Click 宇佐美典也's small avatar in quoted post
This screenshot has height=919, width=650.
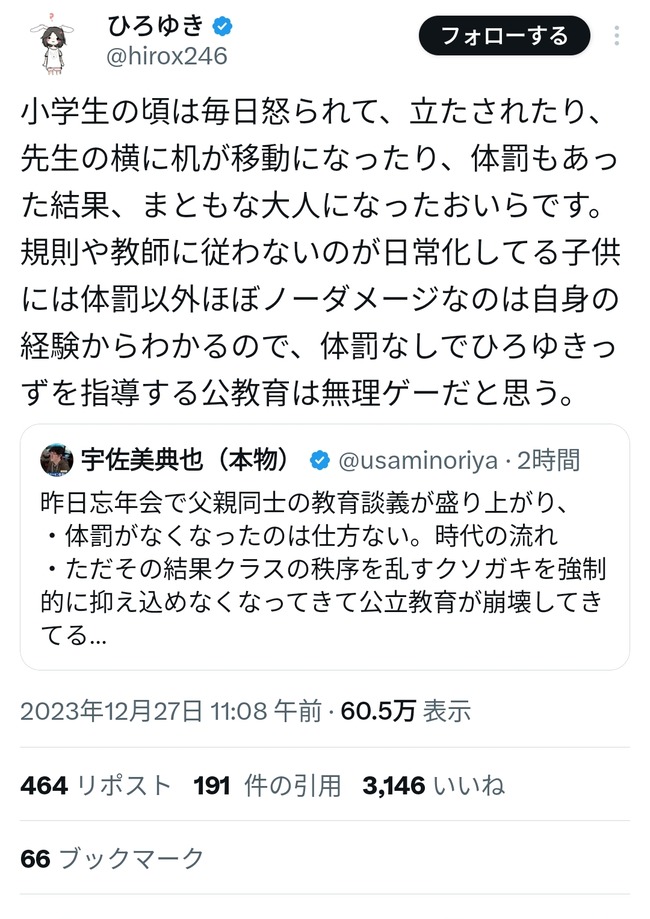click(56, 460)
